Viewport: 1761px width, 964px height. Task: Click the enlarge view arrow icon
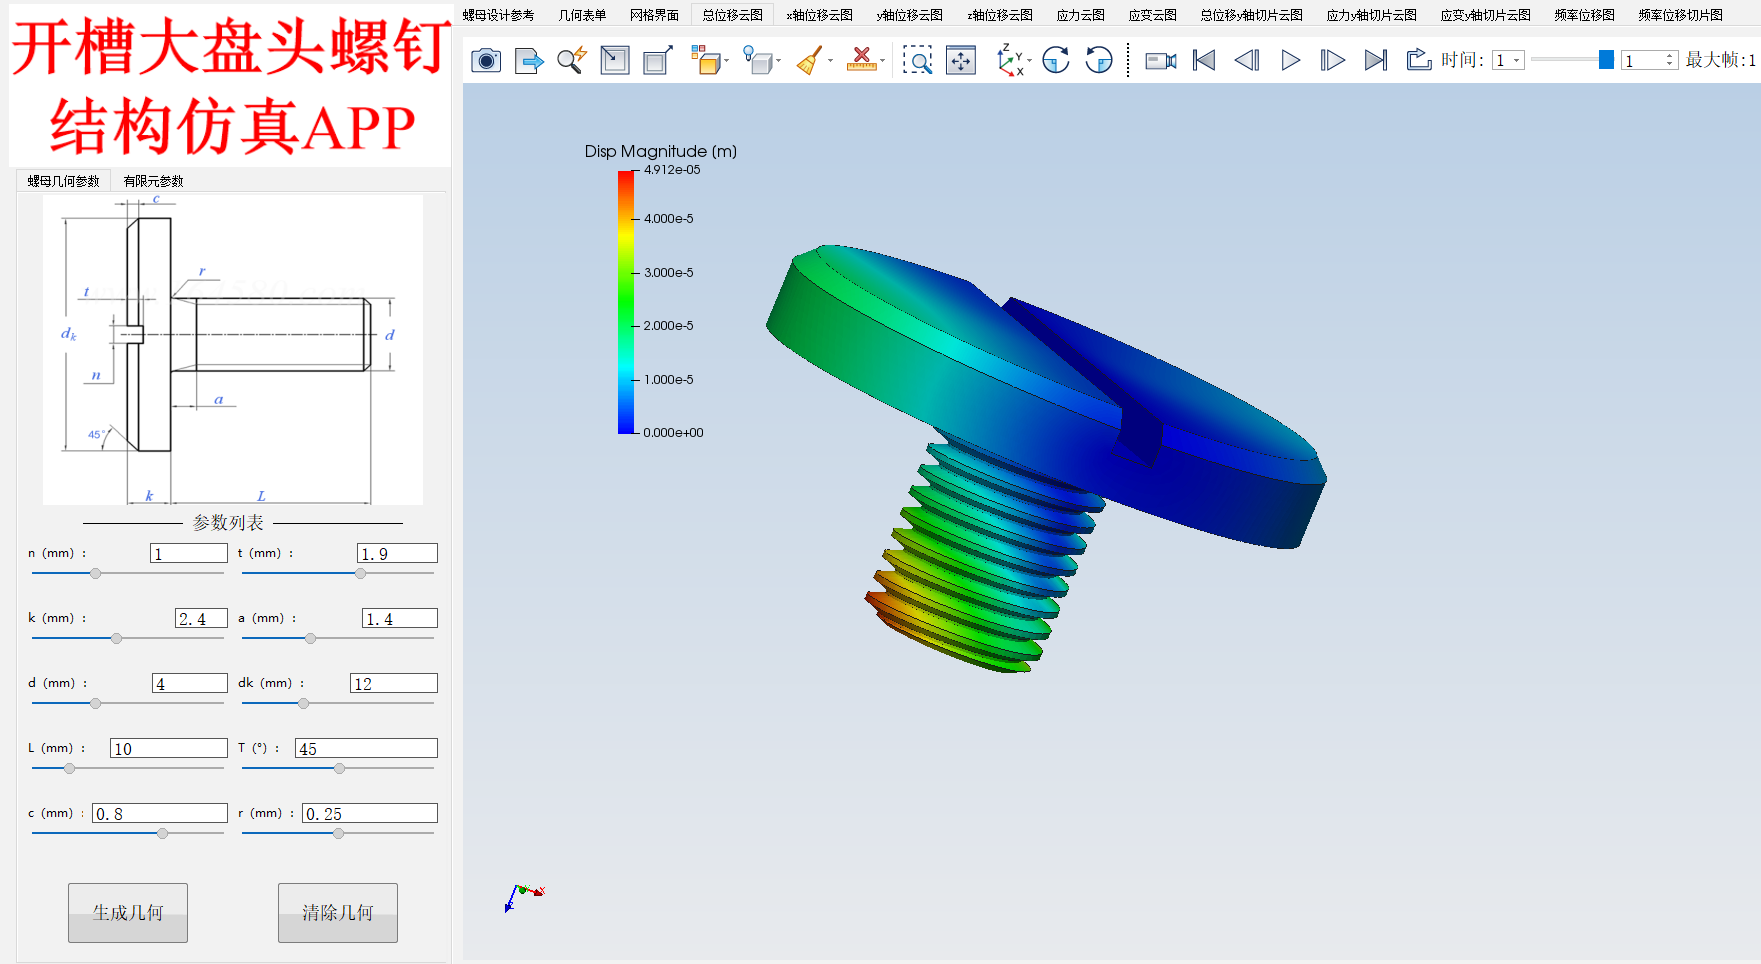(658, 61)
